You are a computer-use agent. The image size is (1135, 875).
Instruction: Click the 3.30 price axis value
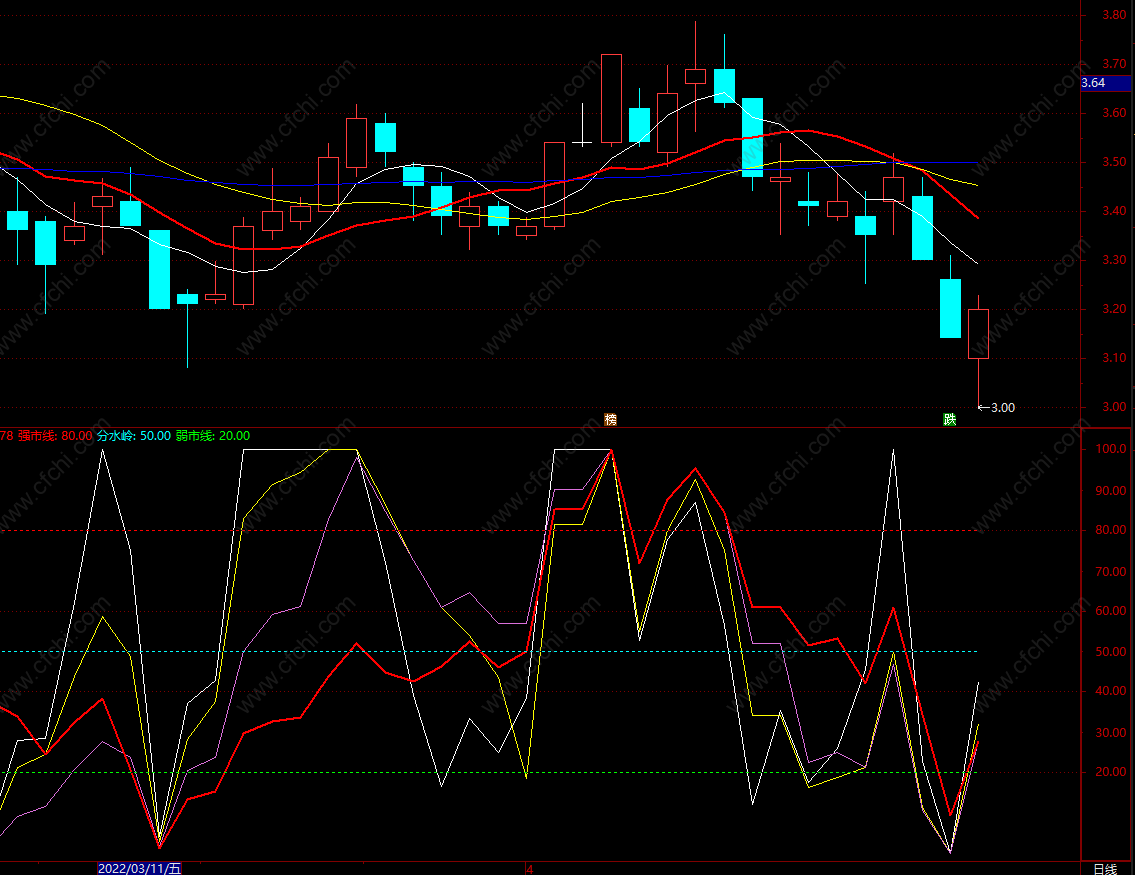tap(1114, 260)
